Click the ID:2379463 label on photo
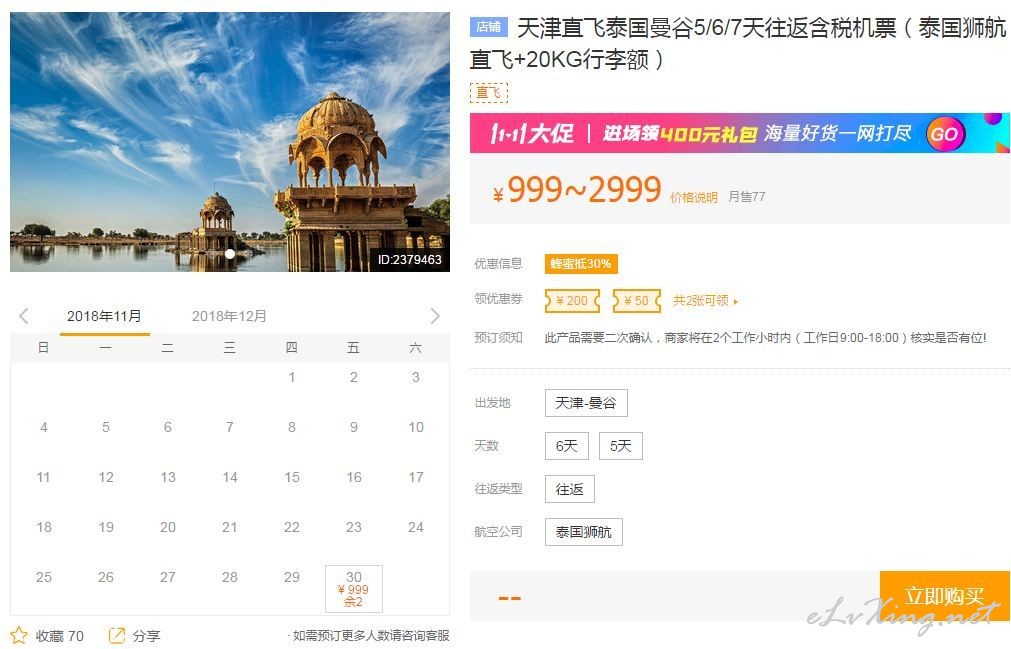Viewport: 1011px width, 649px height. pyautogui.click(x=409, y=260)
